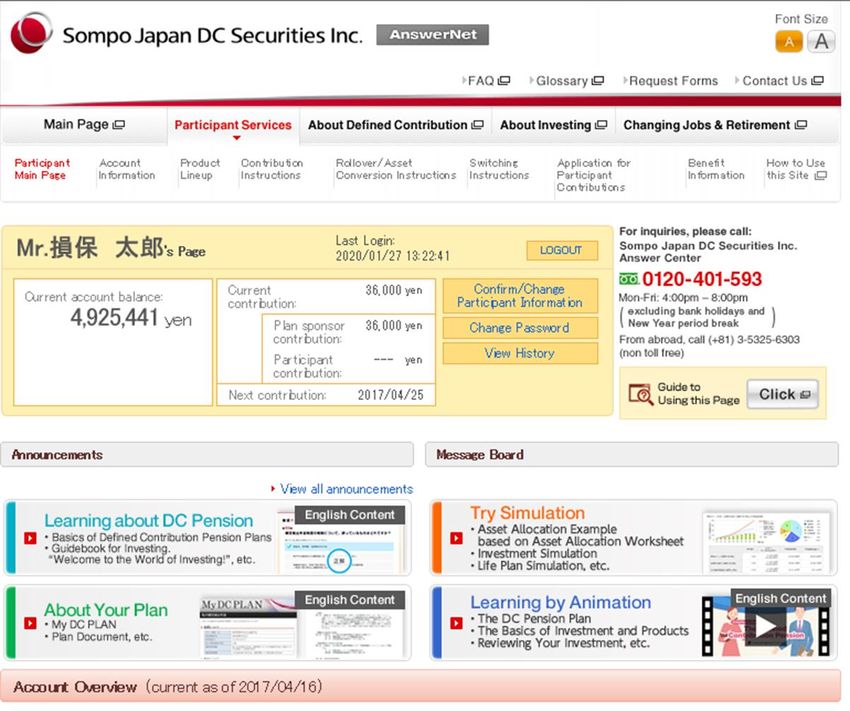Click red arrow icon for About Your Plan
The image size is (850, 711).
30,623
